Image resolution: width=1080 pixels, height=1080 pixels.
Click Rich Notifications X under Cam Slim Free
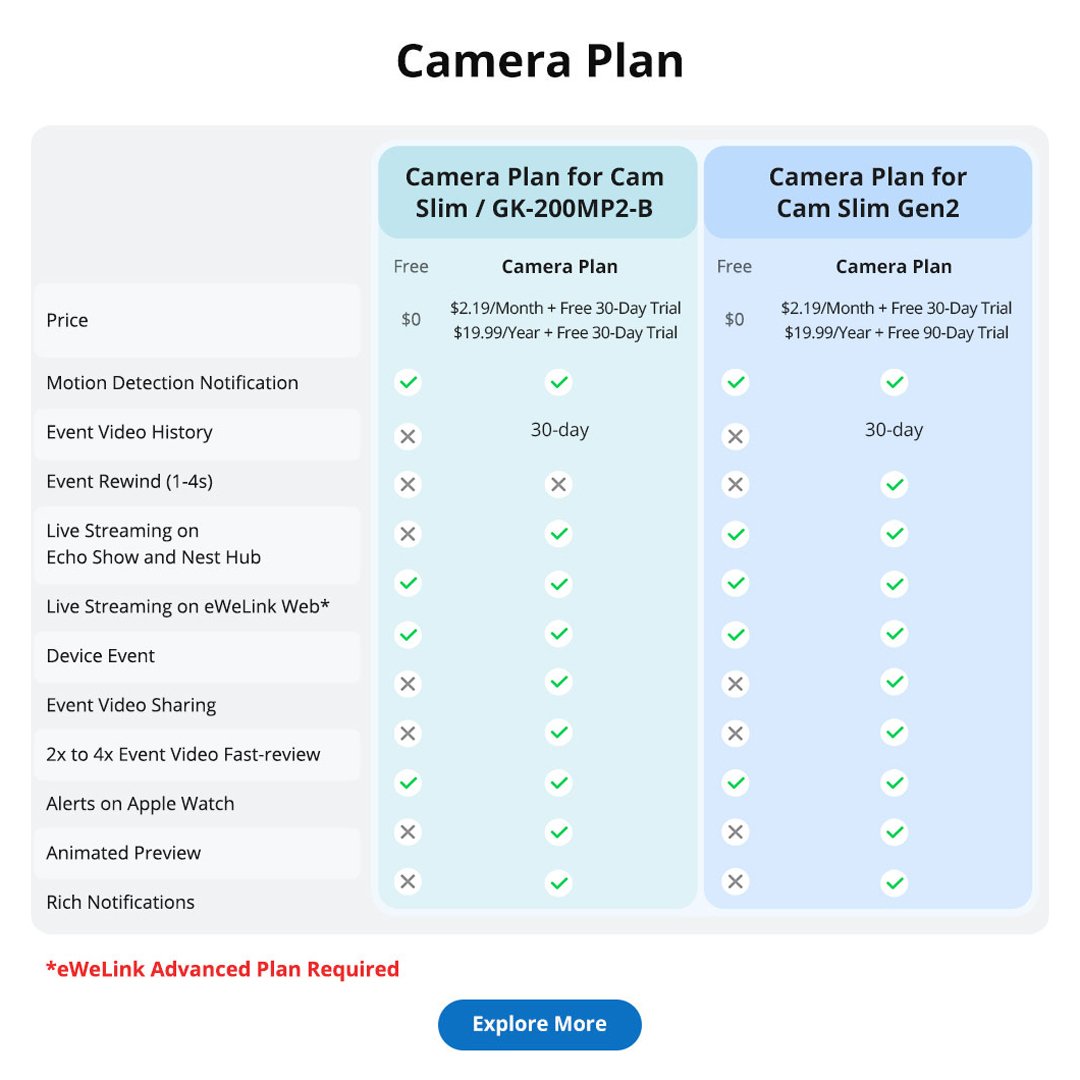coord(407,881)
